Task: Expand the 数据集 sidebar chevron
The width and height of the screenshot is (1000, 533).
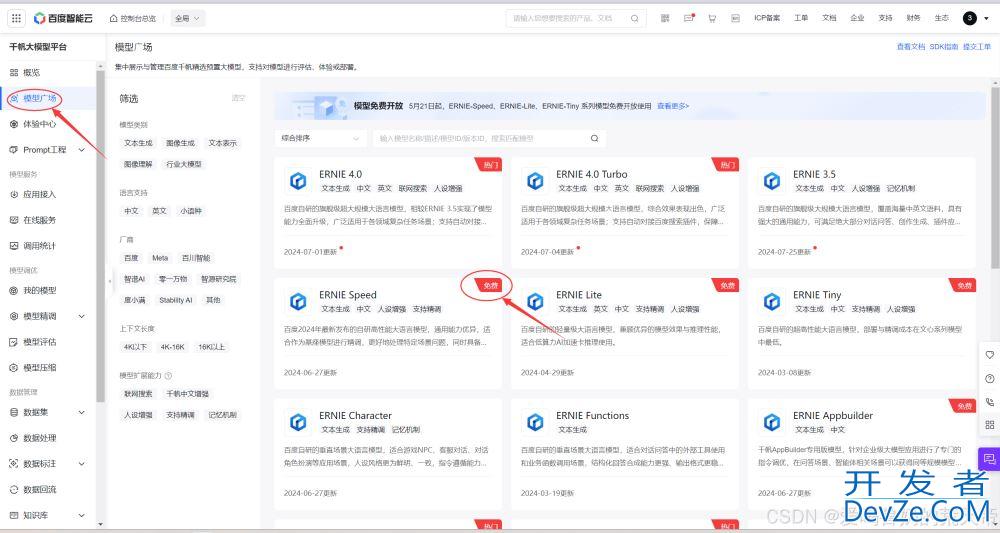Action: point(82,413)
